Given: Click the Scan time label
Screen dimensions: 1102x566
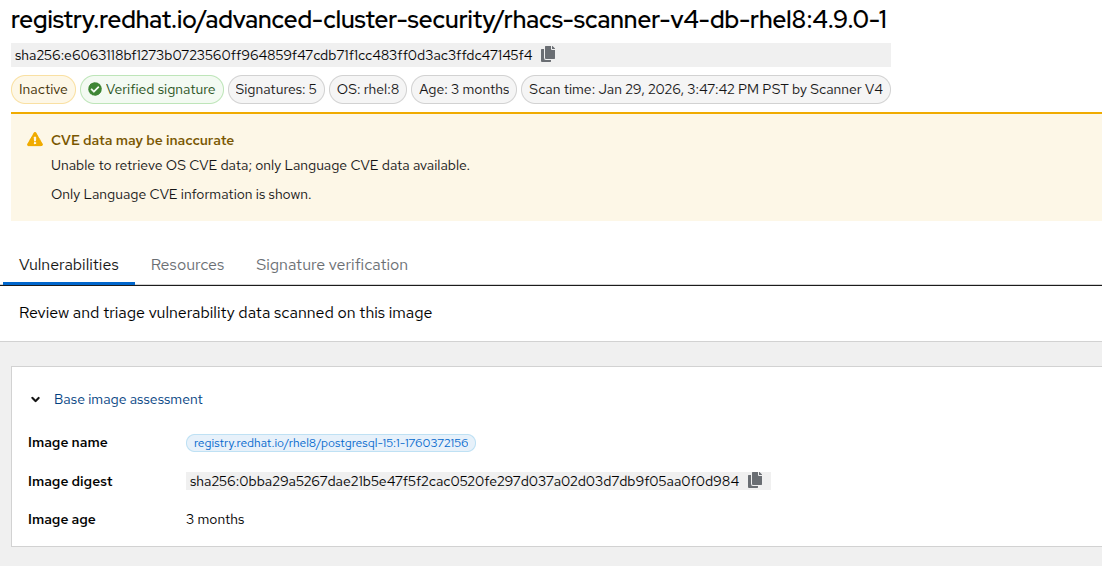Looking at the screenshot, I should (x=706, y=90).
